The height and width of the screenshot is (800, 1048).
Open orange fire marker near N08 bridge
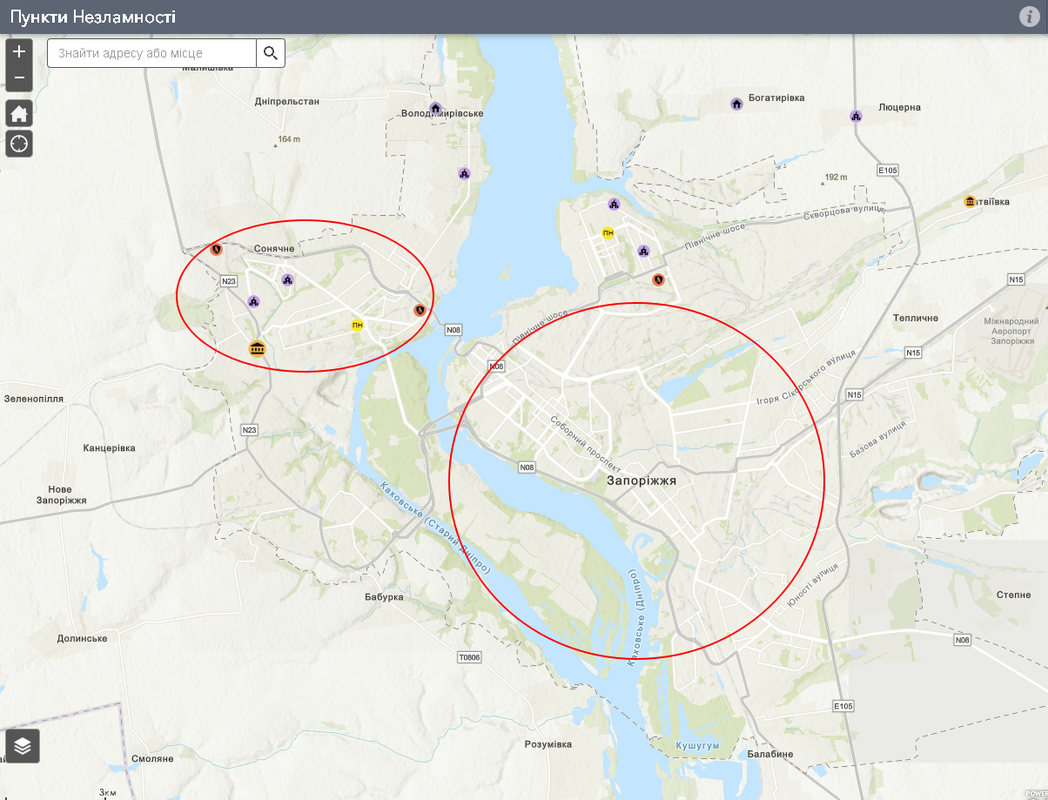pyautogui.click(x=420, y=310)
